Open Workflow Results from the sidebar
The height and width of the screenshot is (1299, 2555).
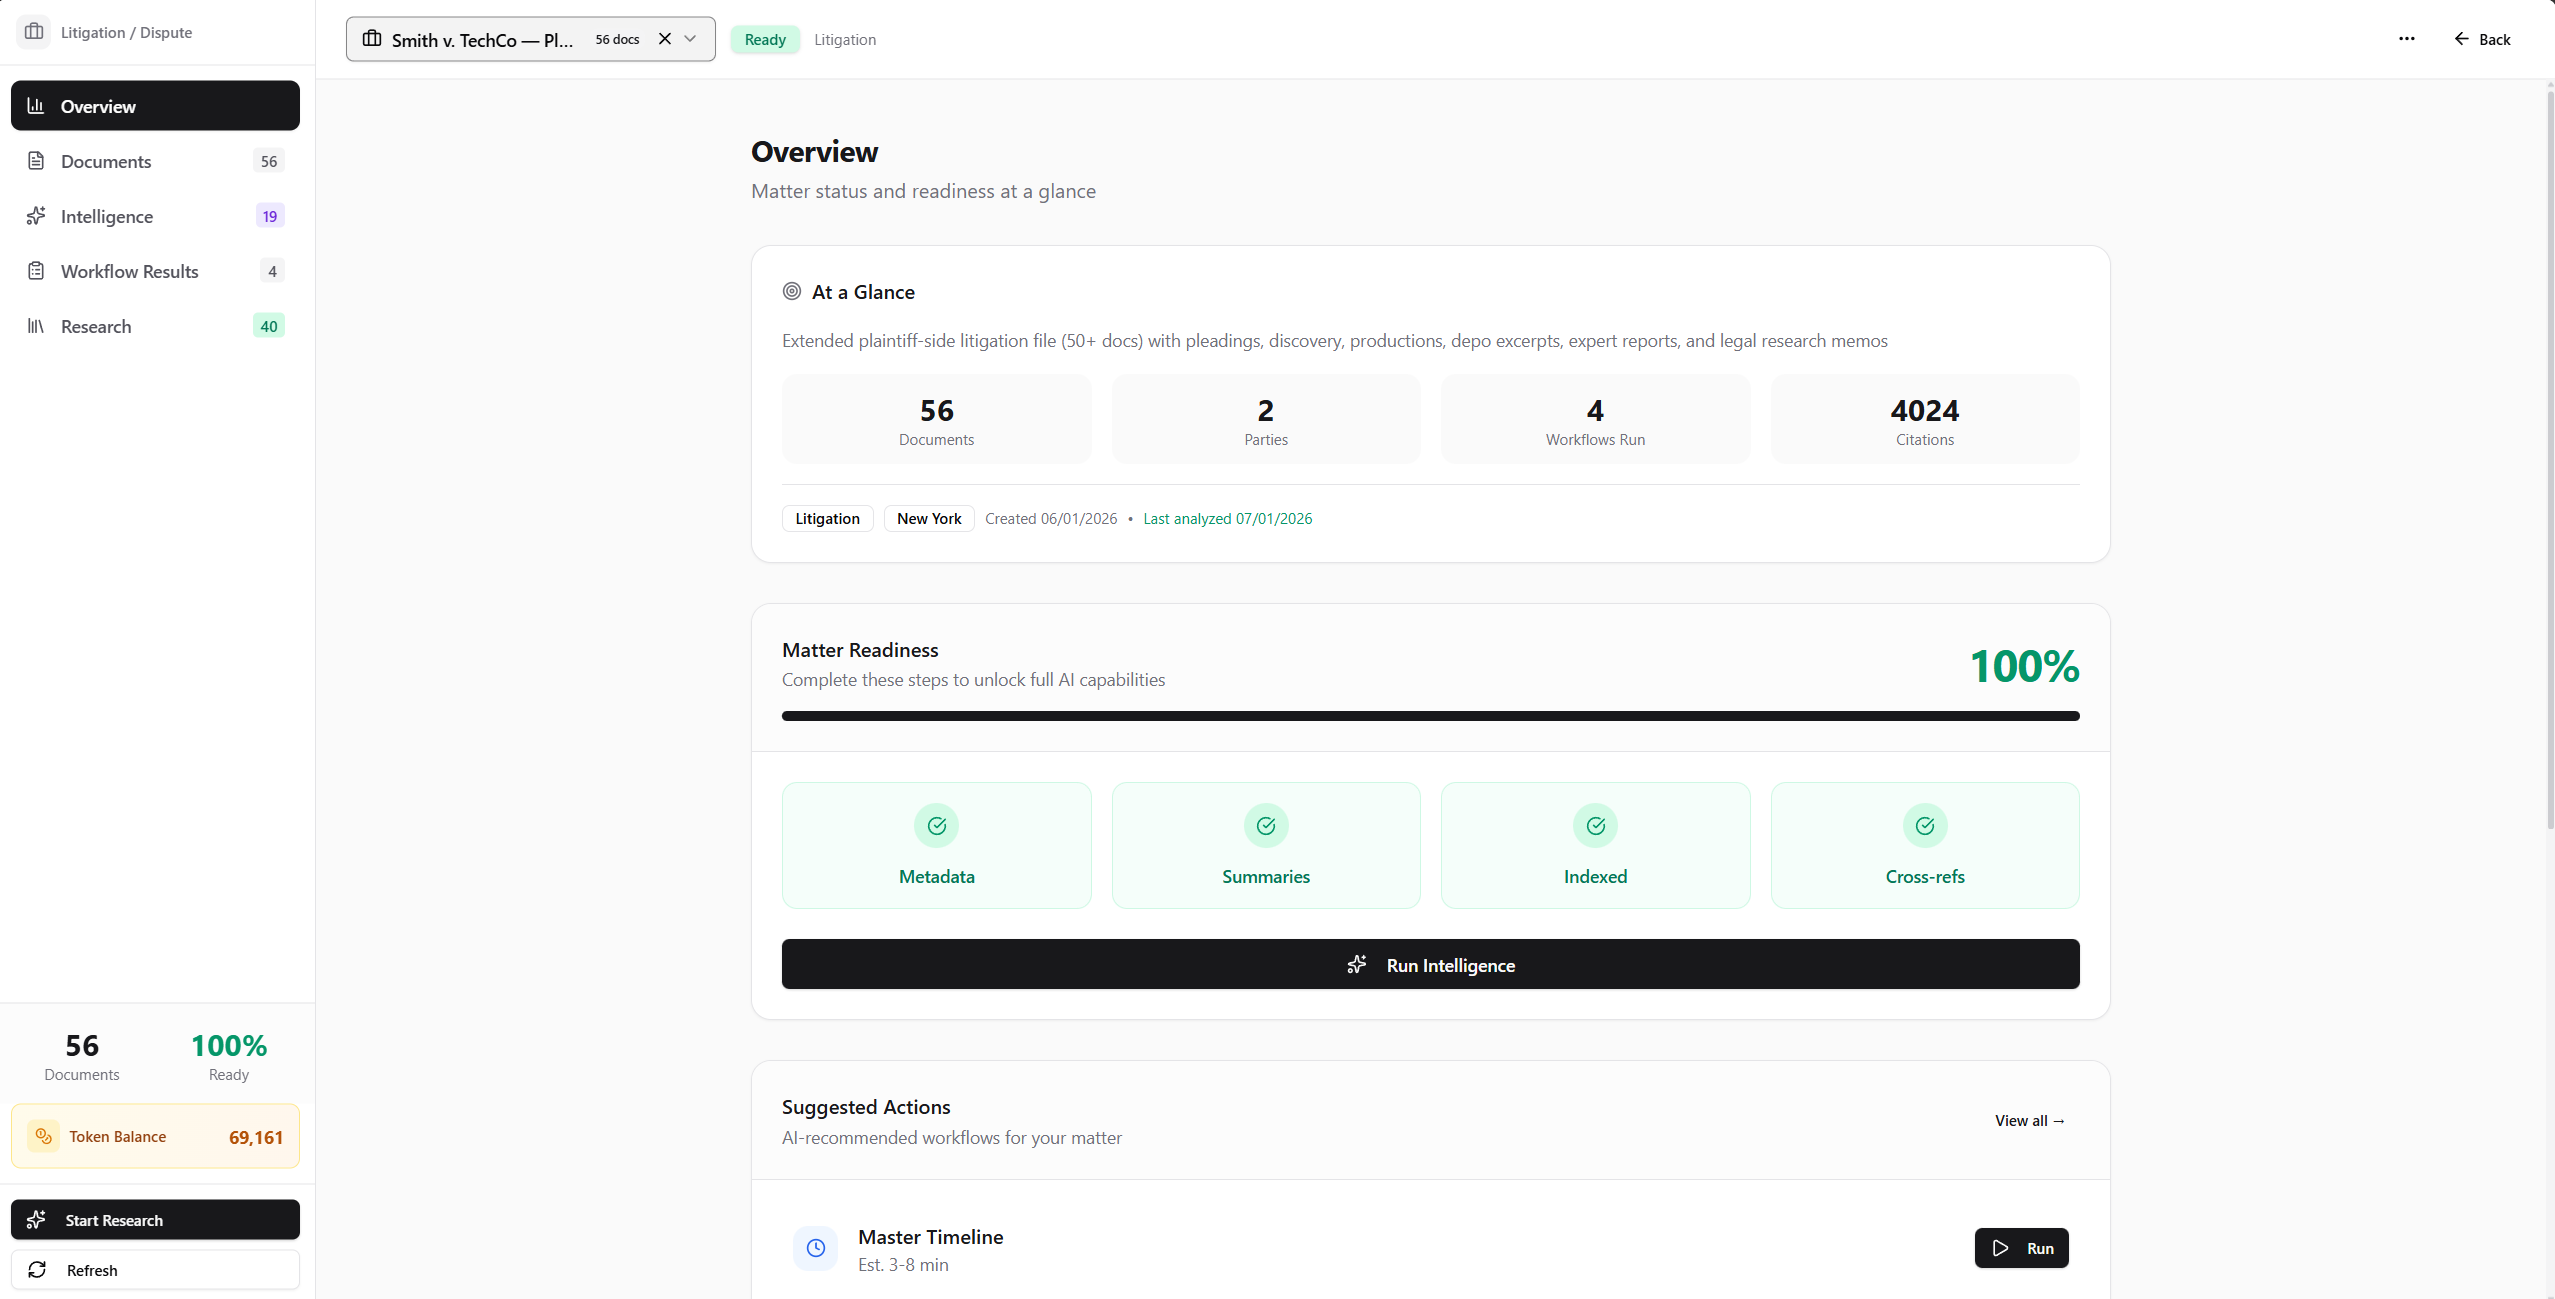pos(130,271)
